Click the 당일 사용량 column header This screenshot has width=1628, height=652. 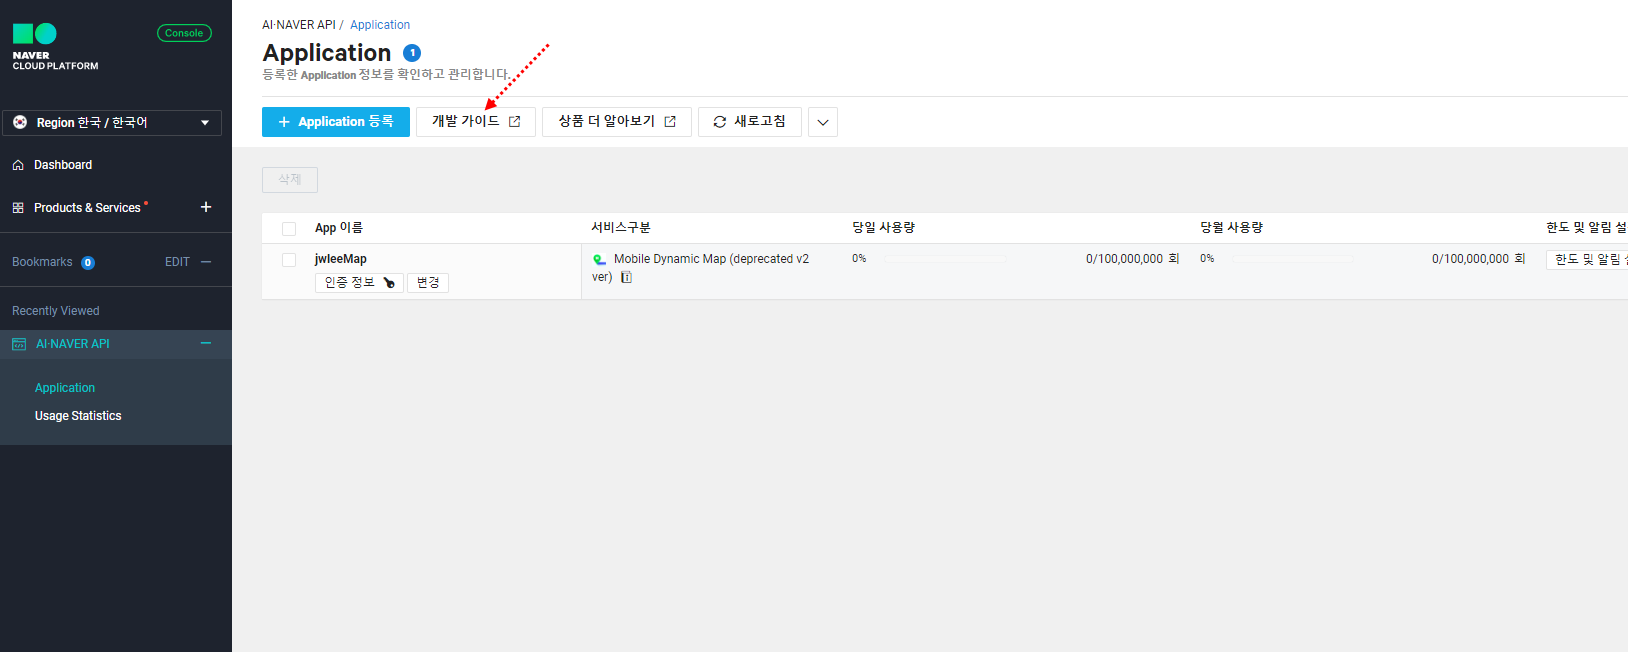[x=884, y=228]
